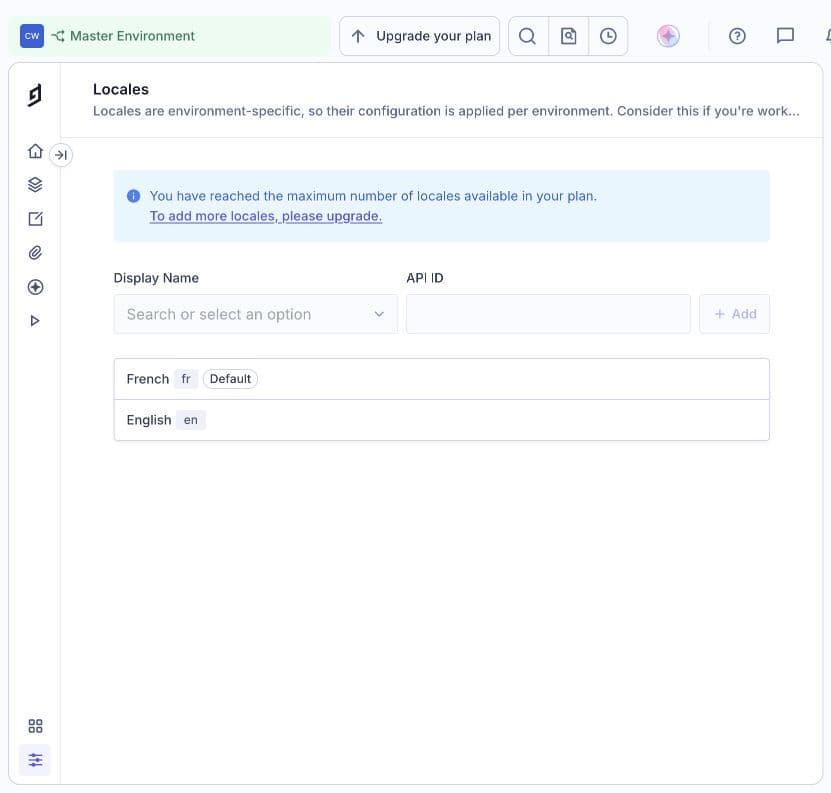Open the Content editing icon
Image resolution: width=831 pixels, height=793 pixels.
(35, 218)
